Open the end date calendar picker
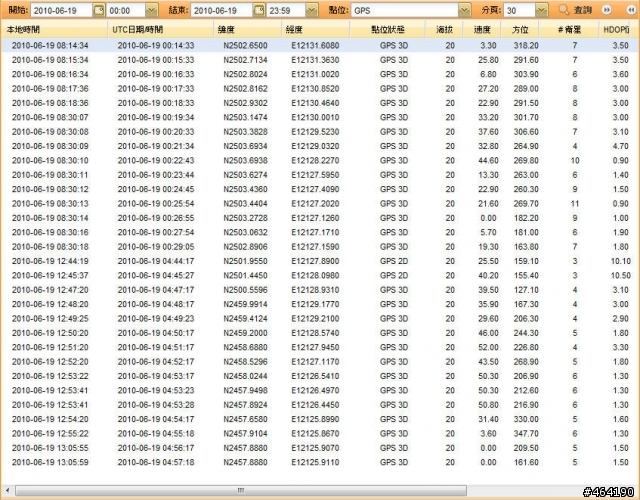Image resolution: width=640 pixels, height=500 pixels. tap(259, 10)
